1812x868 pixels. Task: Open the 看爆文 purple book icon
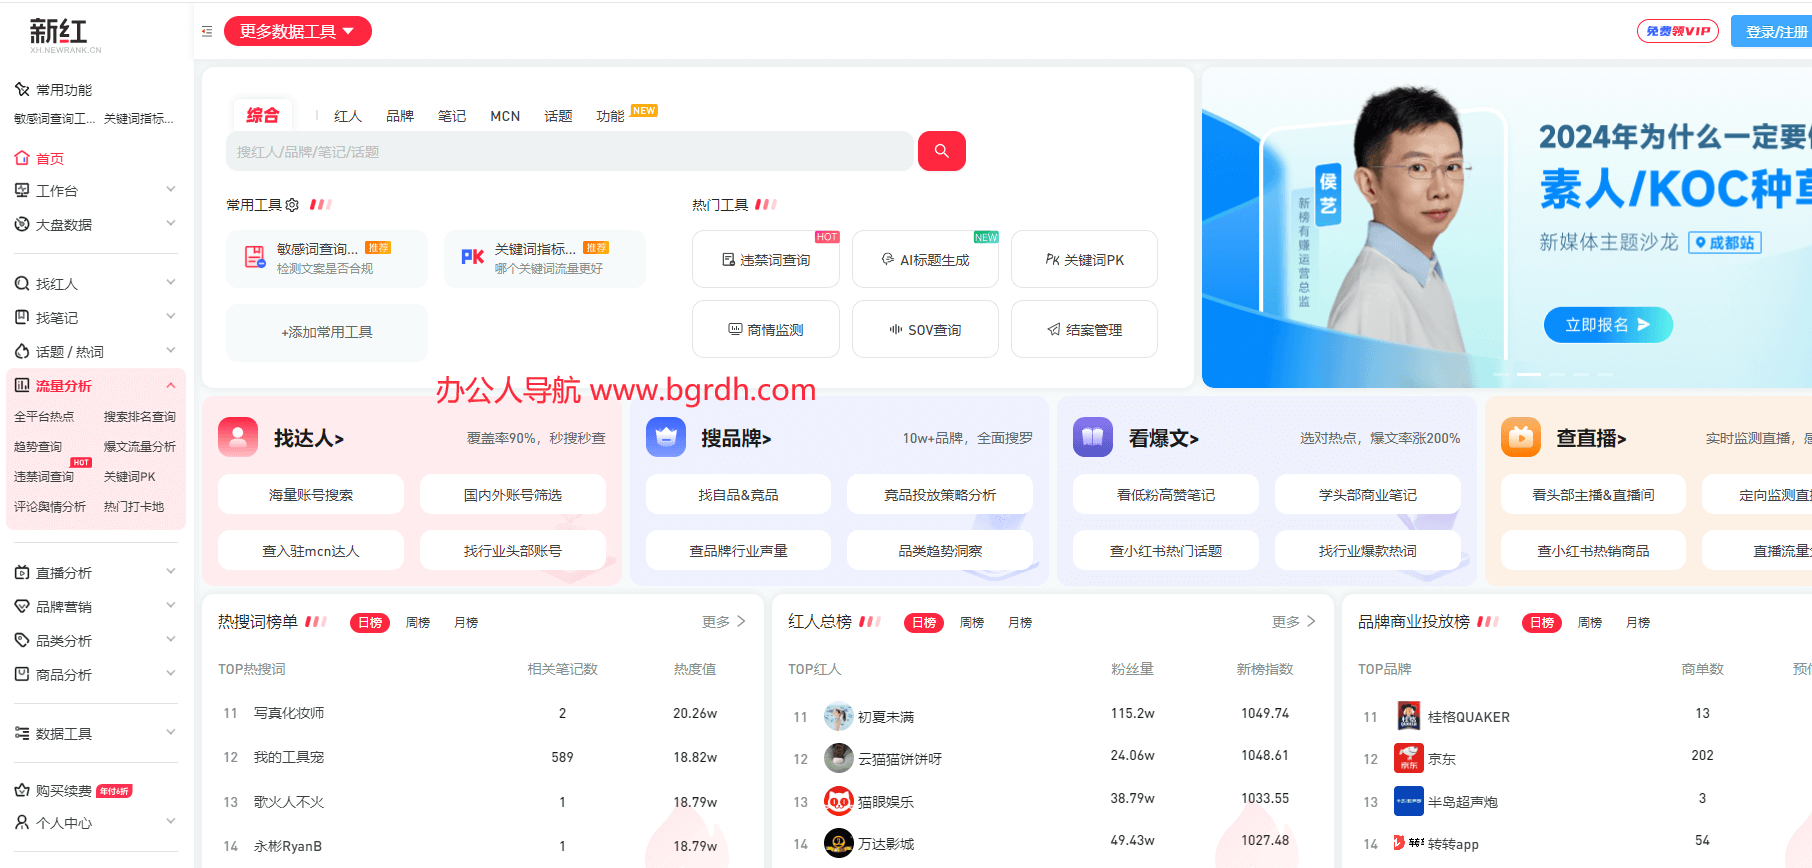pos(1092,438)
